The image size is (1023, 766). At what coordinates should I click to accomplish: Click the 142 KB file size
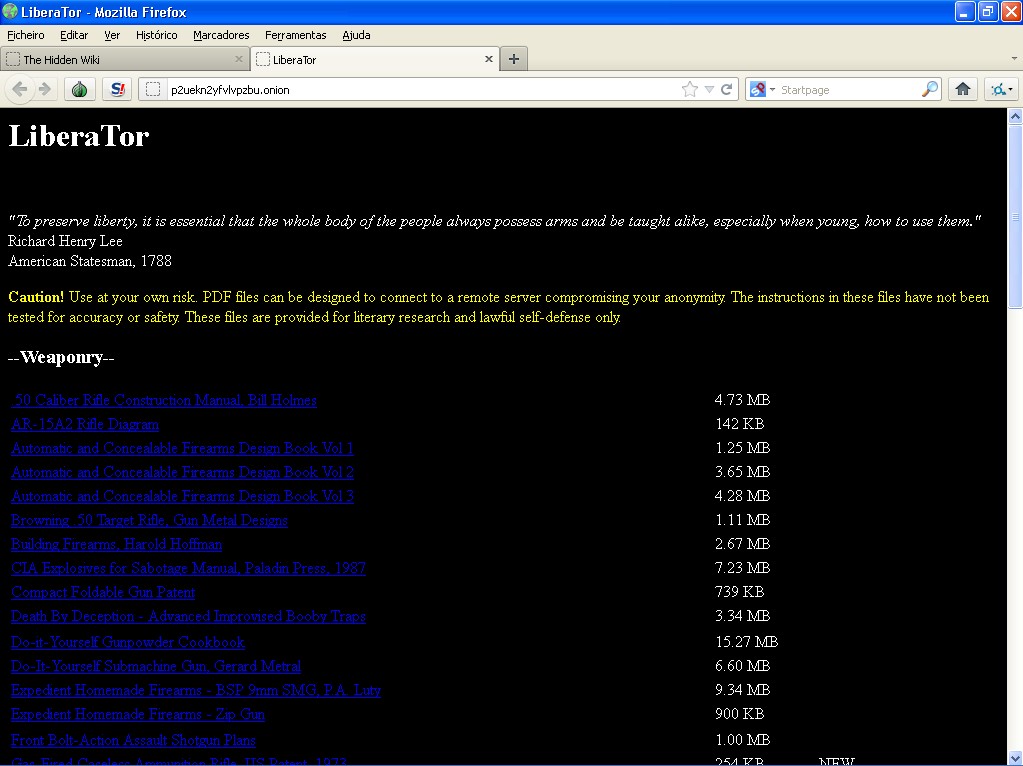739,424
